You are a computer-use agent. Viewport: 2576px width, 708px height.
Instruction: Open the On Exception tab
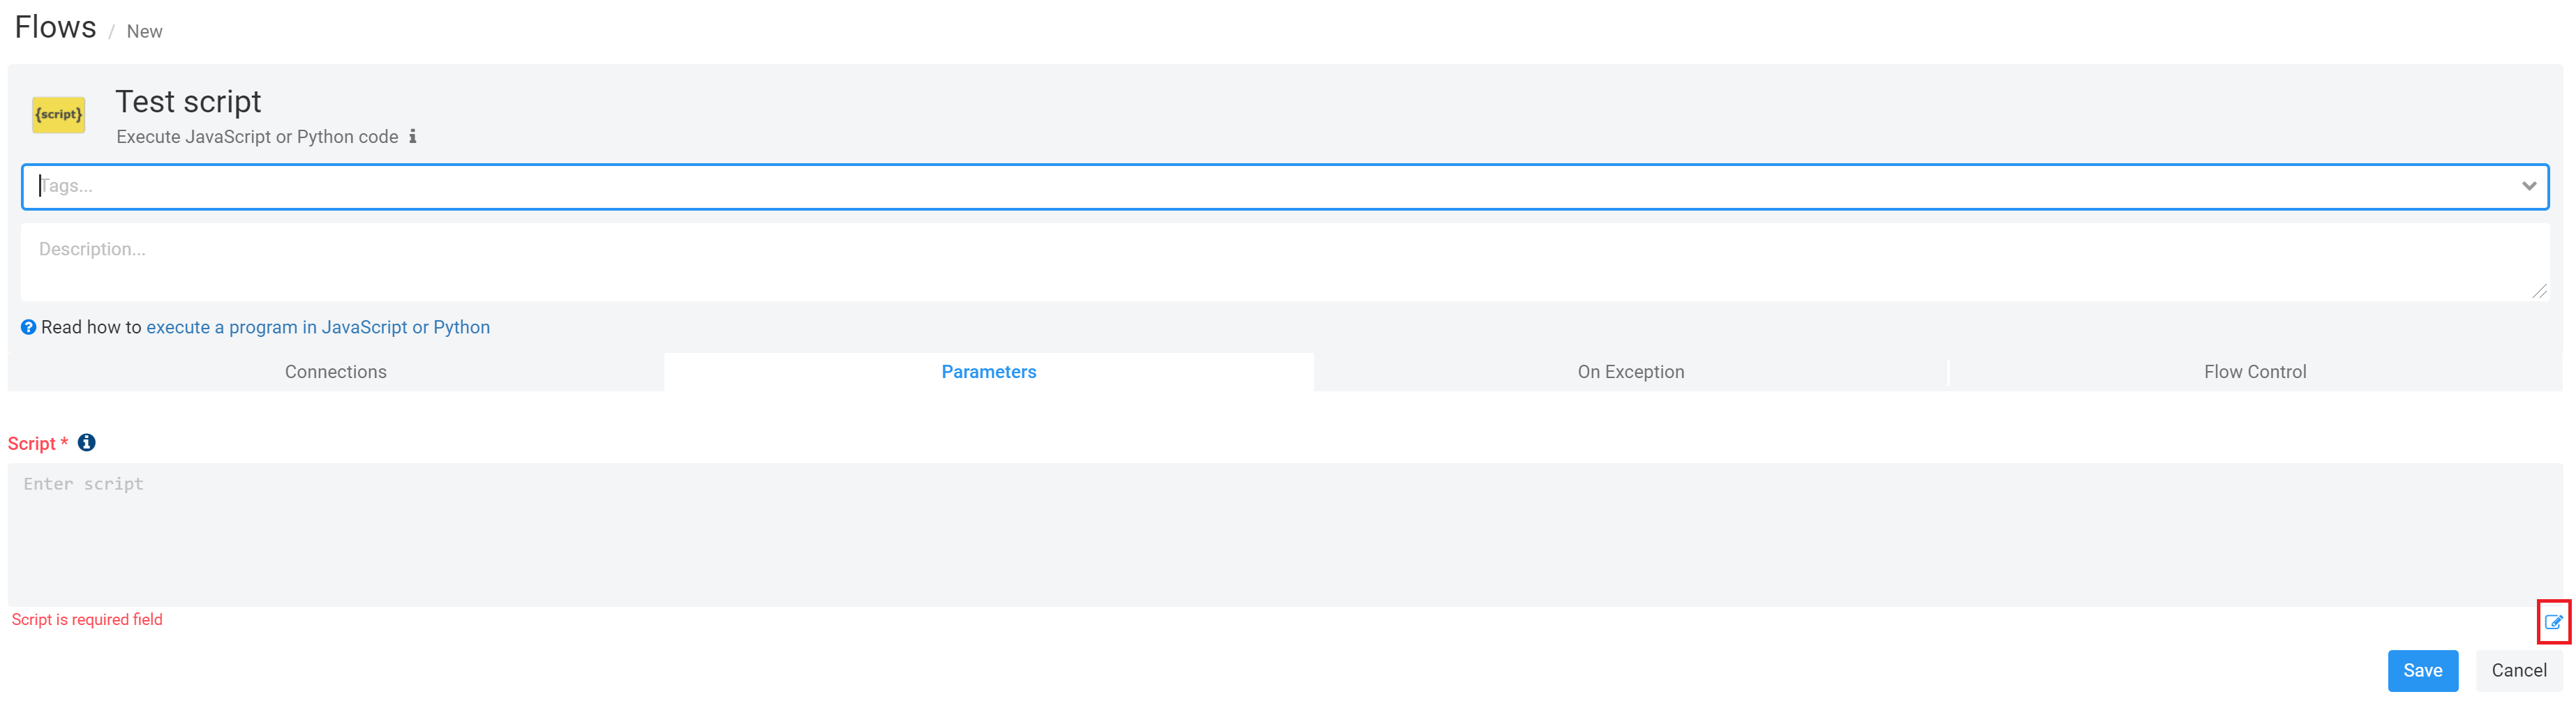point(1631,372)
